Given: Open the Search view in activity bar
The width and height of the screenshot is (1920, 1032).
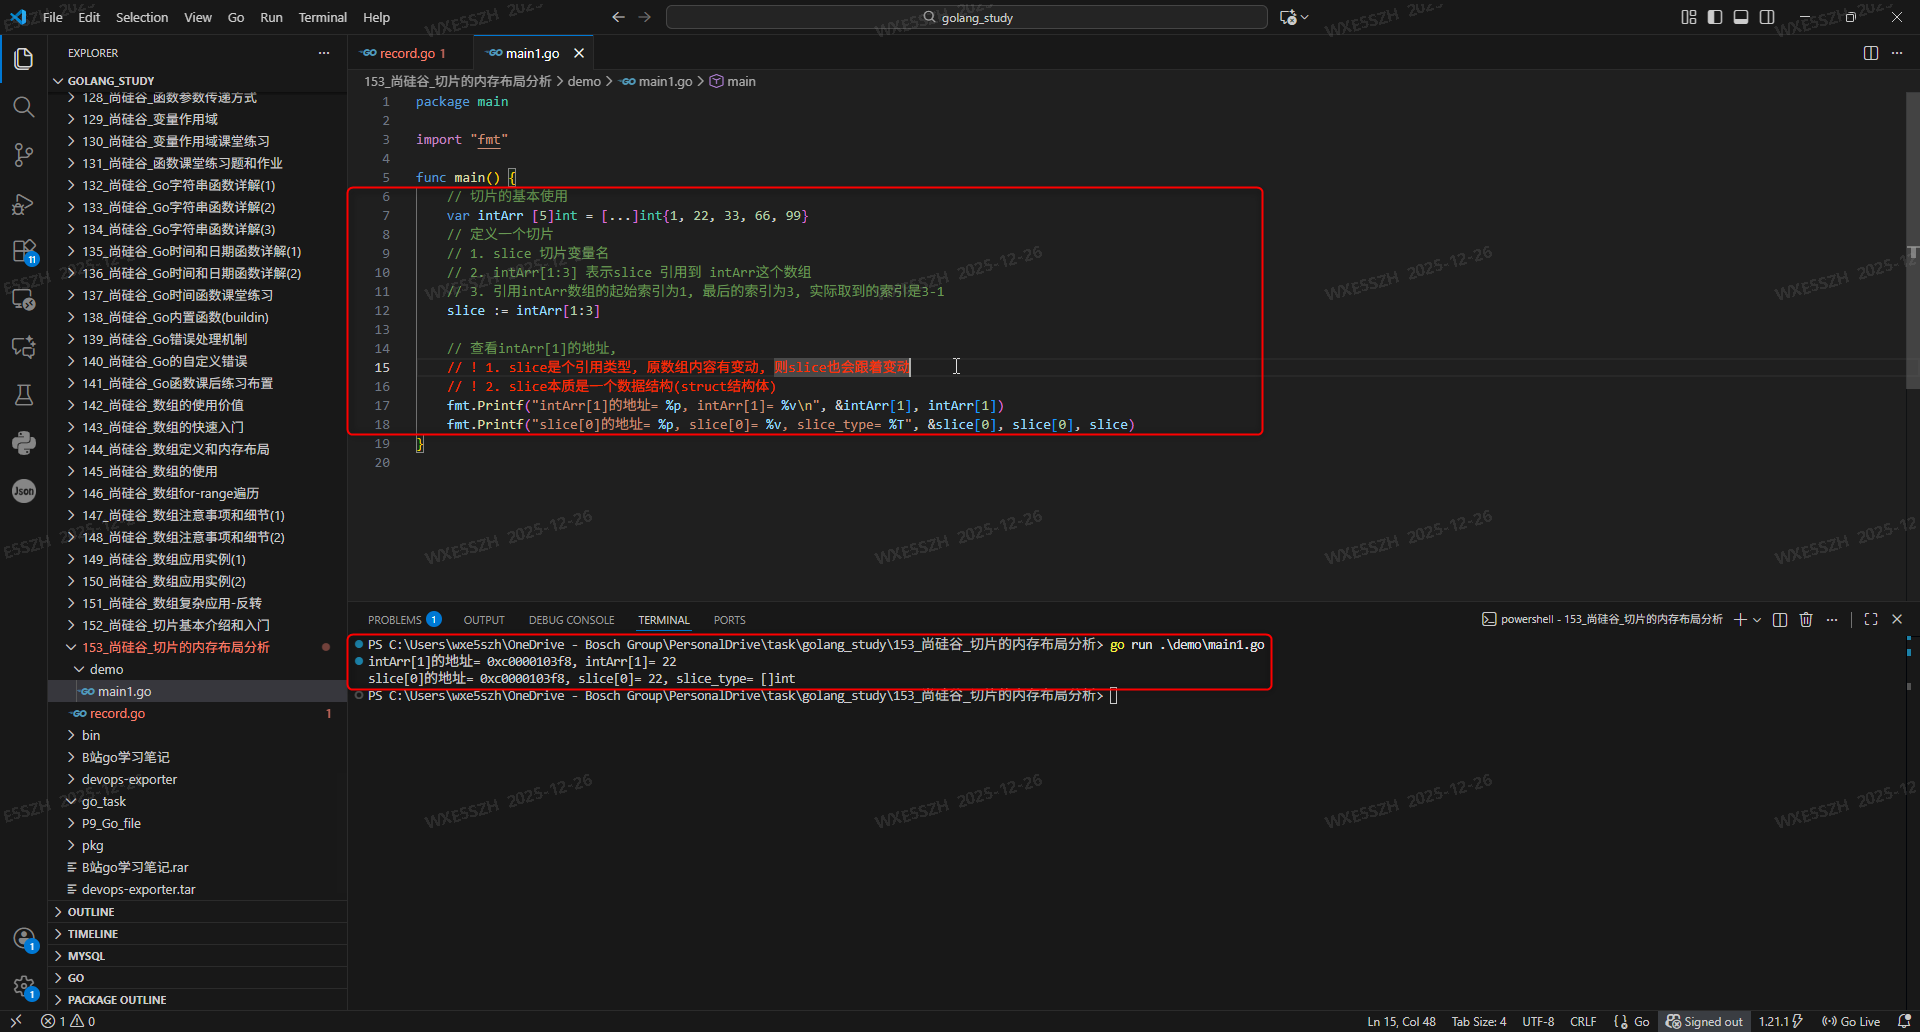Looking at the screenshot, I should (24, 106).
